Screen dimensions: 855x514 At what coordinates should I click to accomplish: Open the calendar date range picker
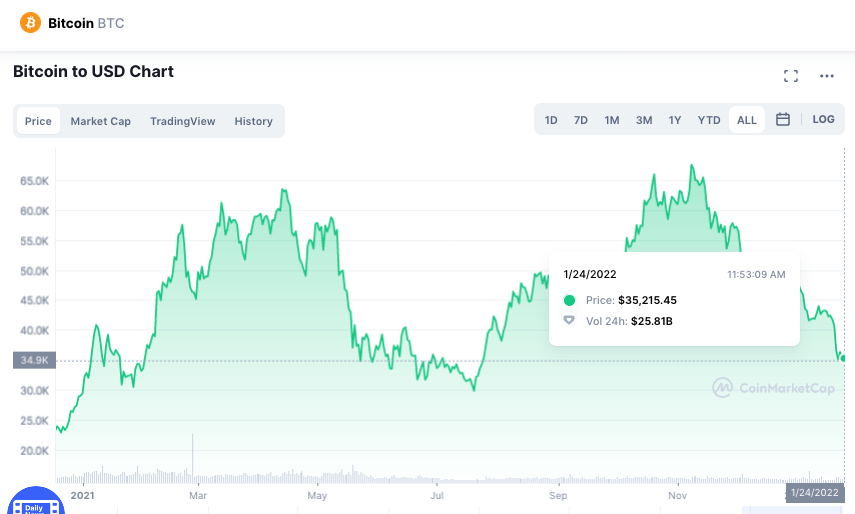[782, 119]
